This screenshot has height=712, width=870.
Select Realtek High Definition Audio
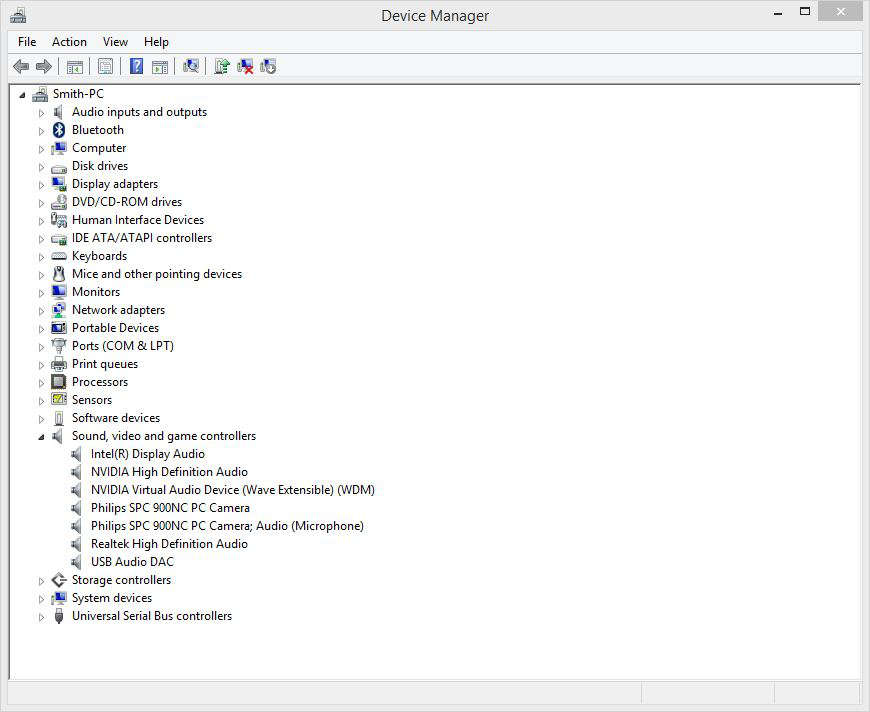pyautogui.click(x=169, y=544)
